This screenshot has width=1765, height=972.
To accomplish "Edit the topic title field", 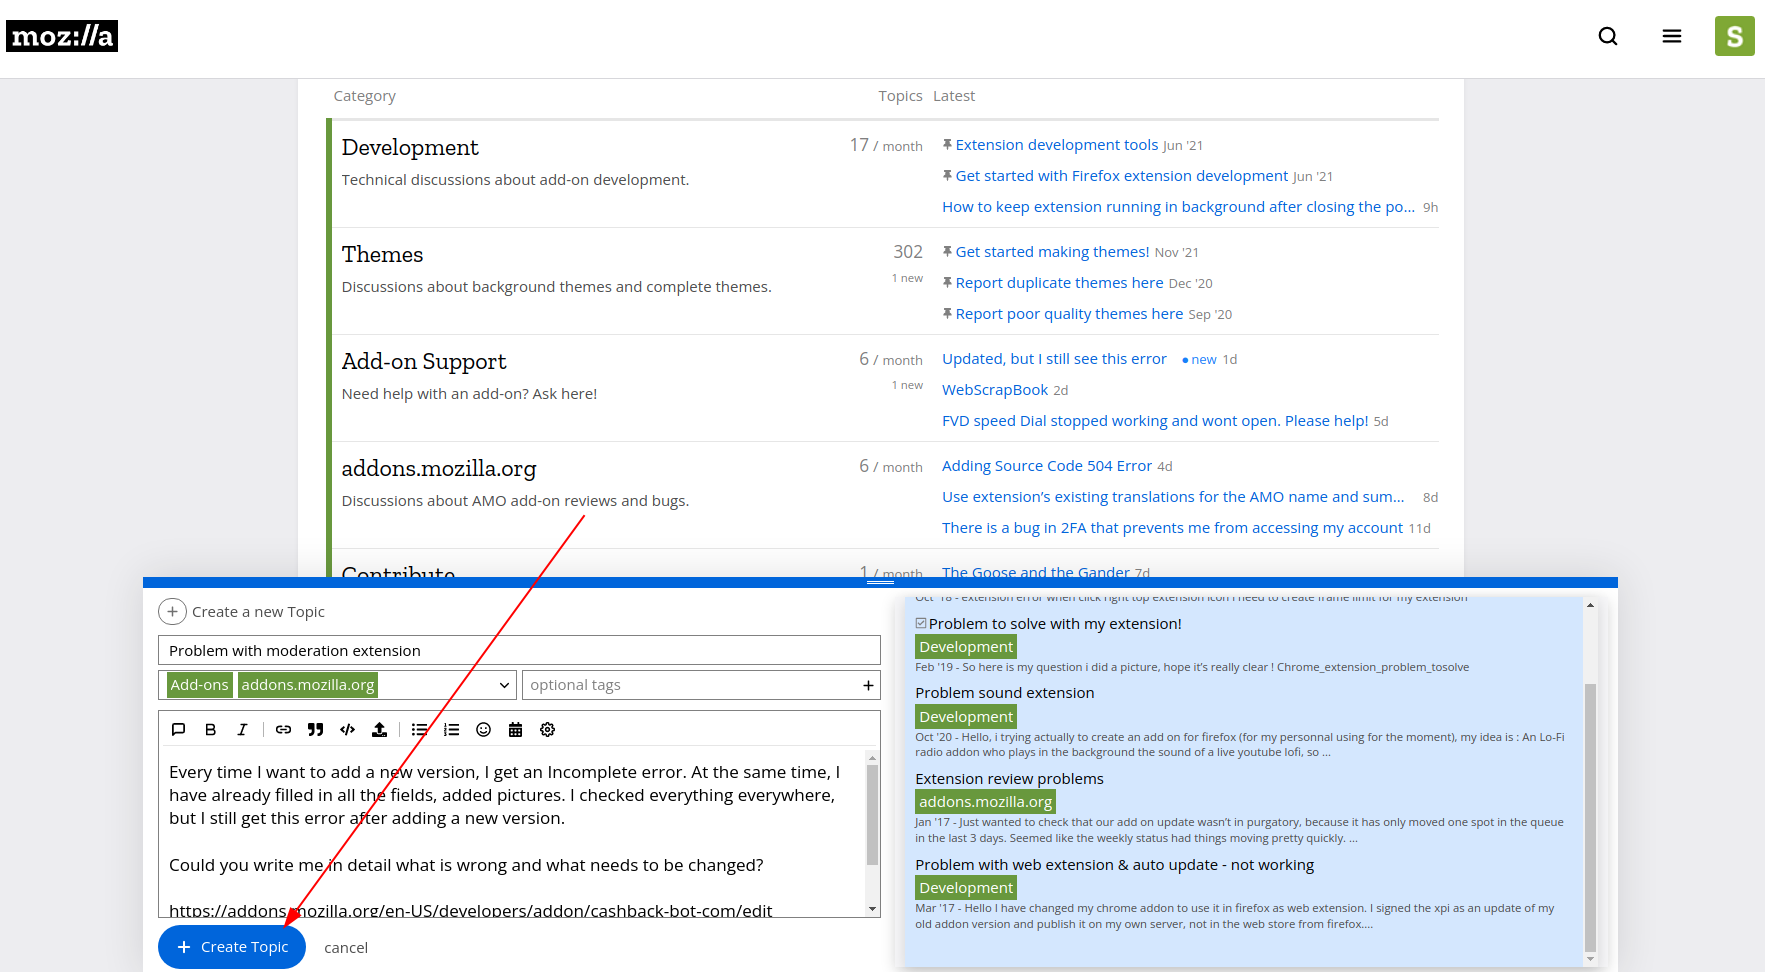I will [x=519, y=650].
